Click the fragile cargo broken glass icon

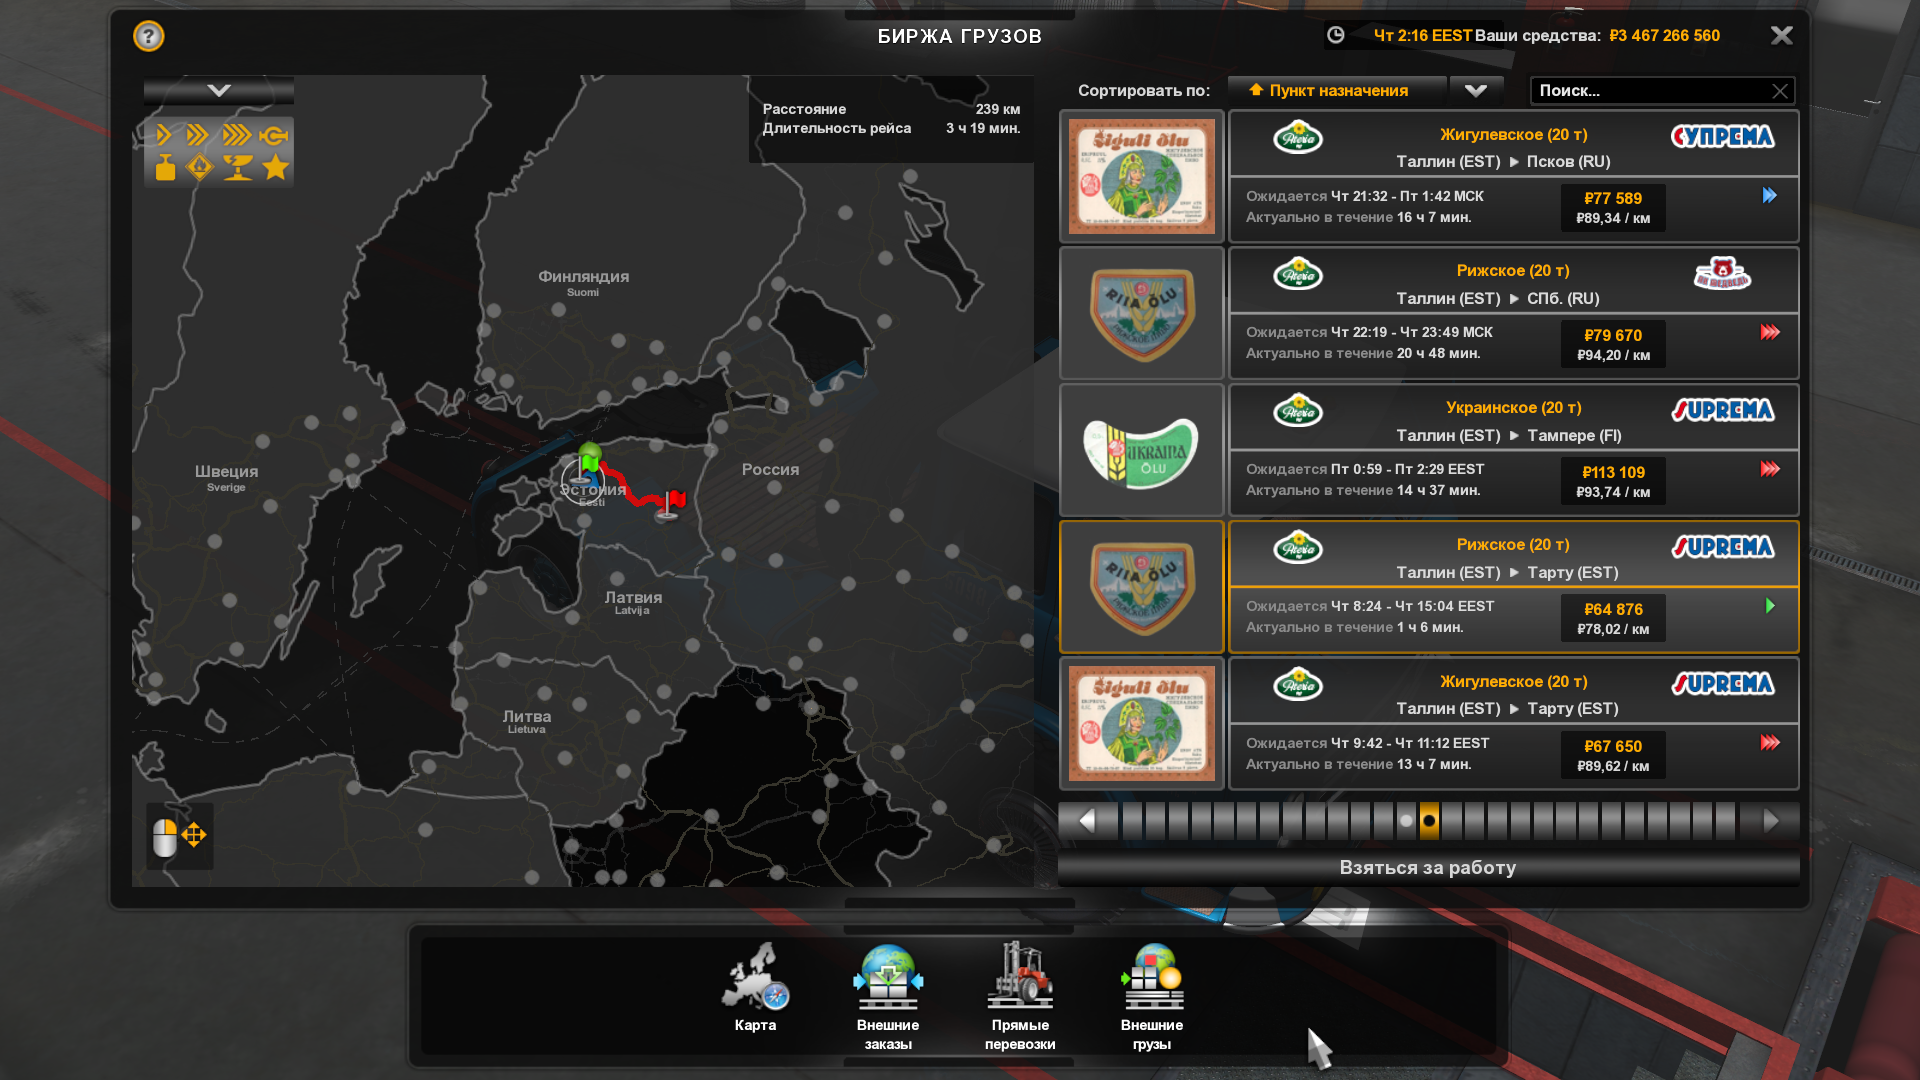[x=237, y=168]
